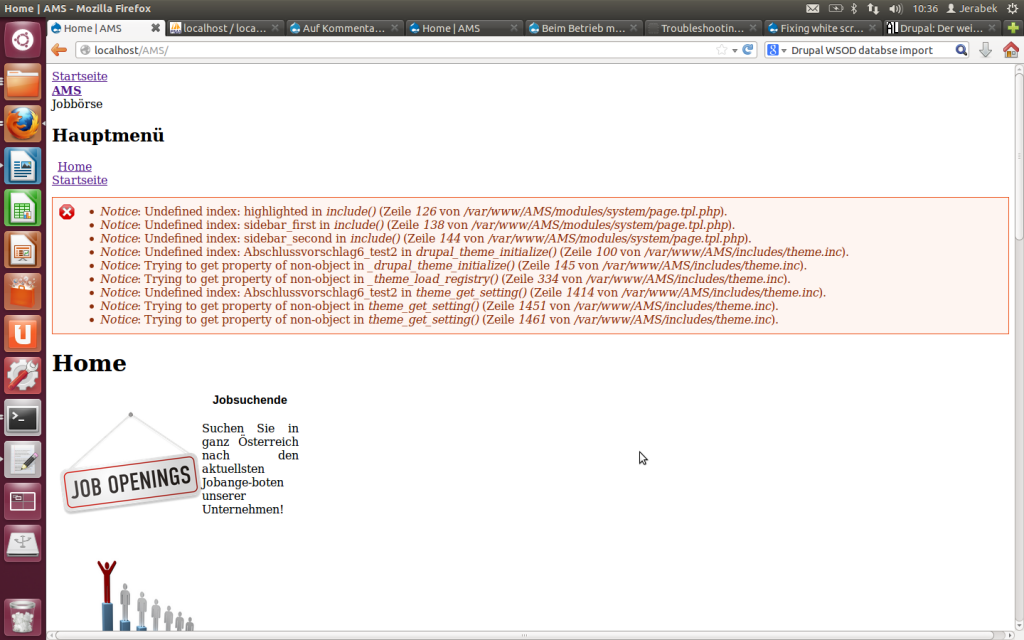Open the Jerabek user menu
Screen dimensions: 1024x640
[x=971, y=8]
